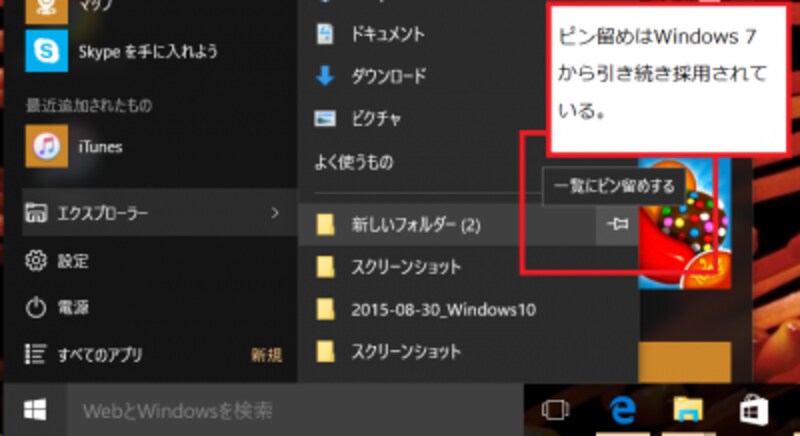This screenshot has height=436, width=800.
Task: Click the Windows Start button
Action: [x=35, y=409]
